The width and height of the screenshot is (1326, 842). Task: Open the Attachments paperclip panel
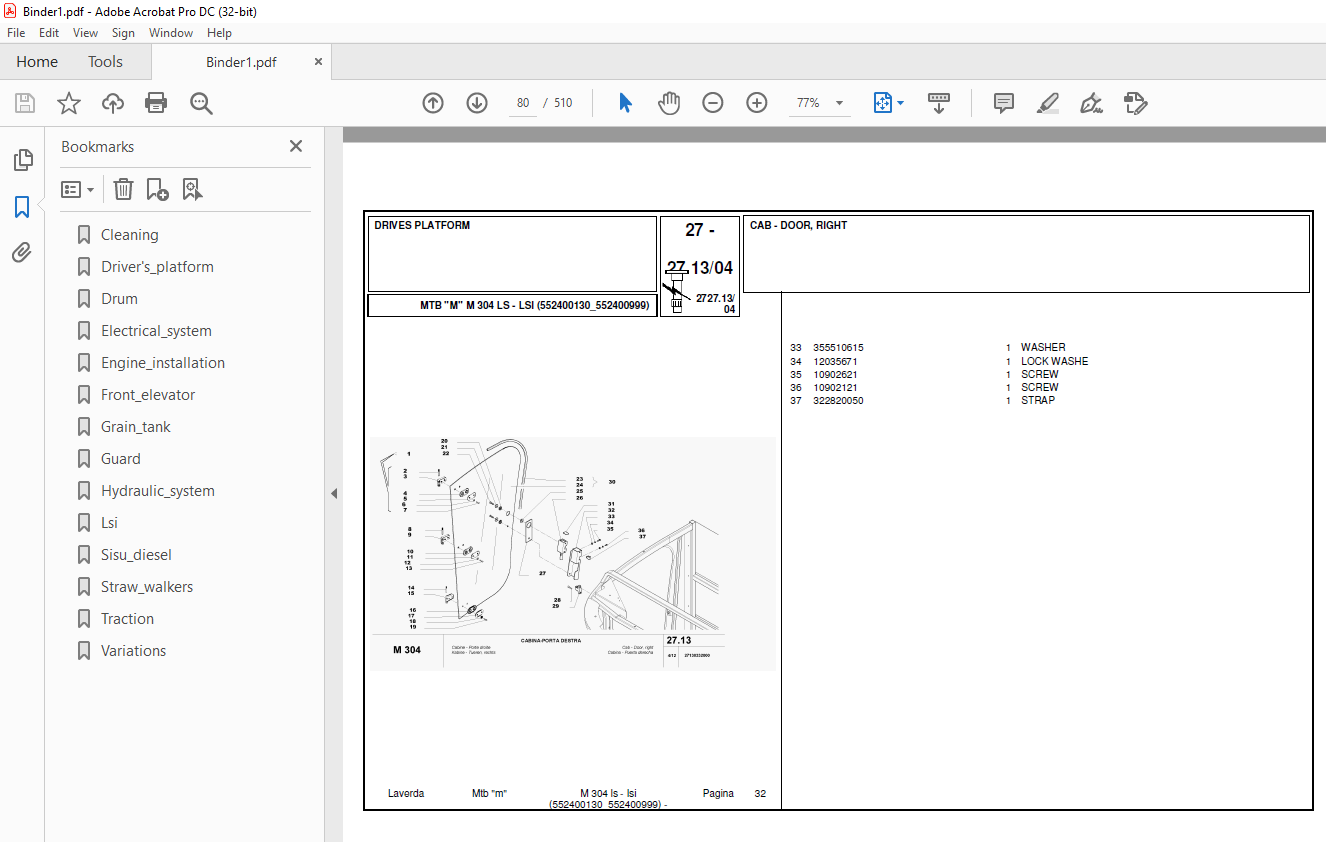tap(22, 253)
